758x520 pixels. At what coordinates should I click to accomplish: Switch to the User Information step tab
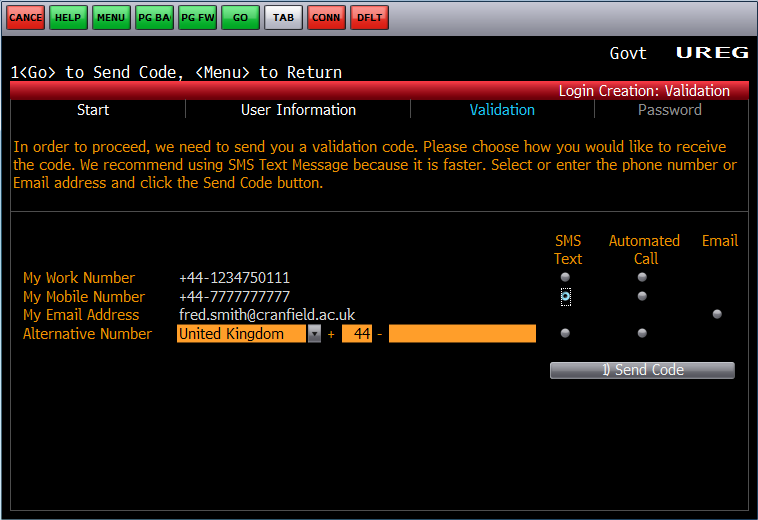click(298, 110)
